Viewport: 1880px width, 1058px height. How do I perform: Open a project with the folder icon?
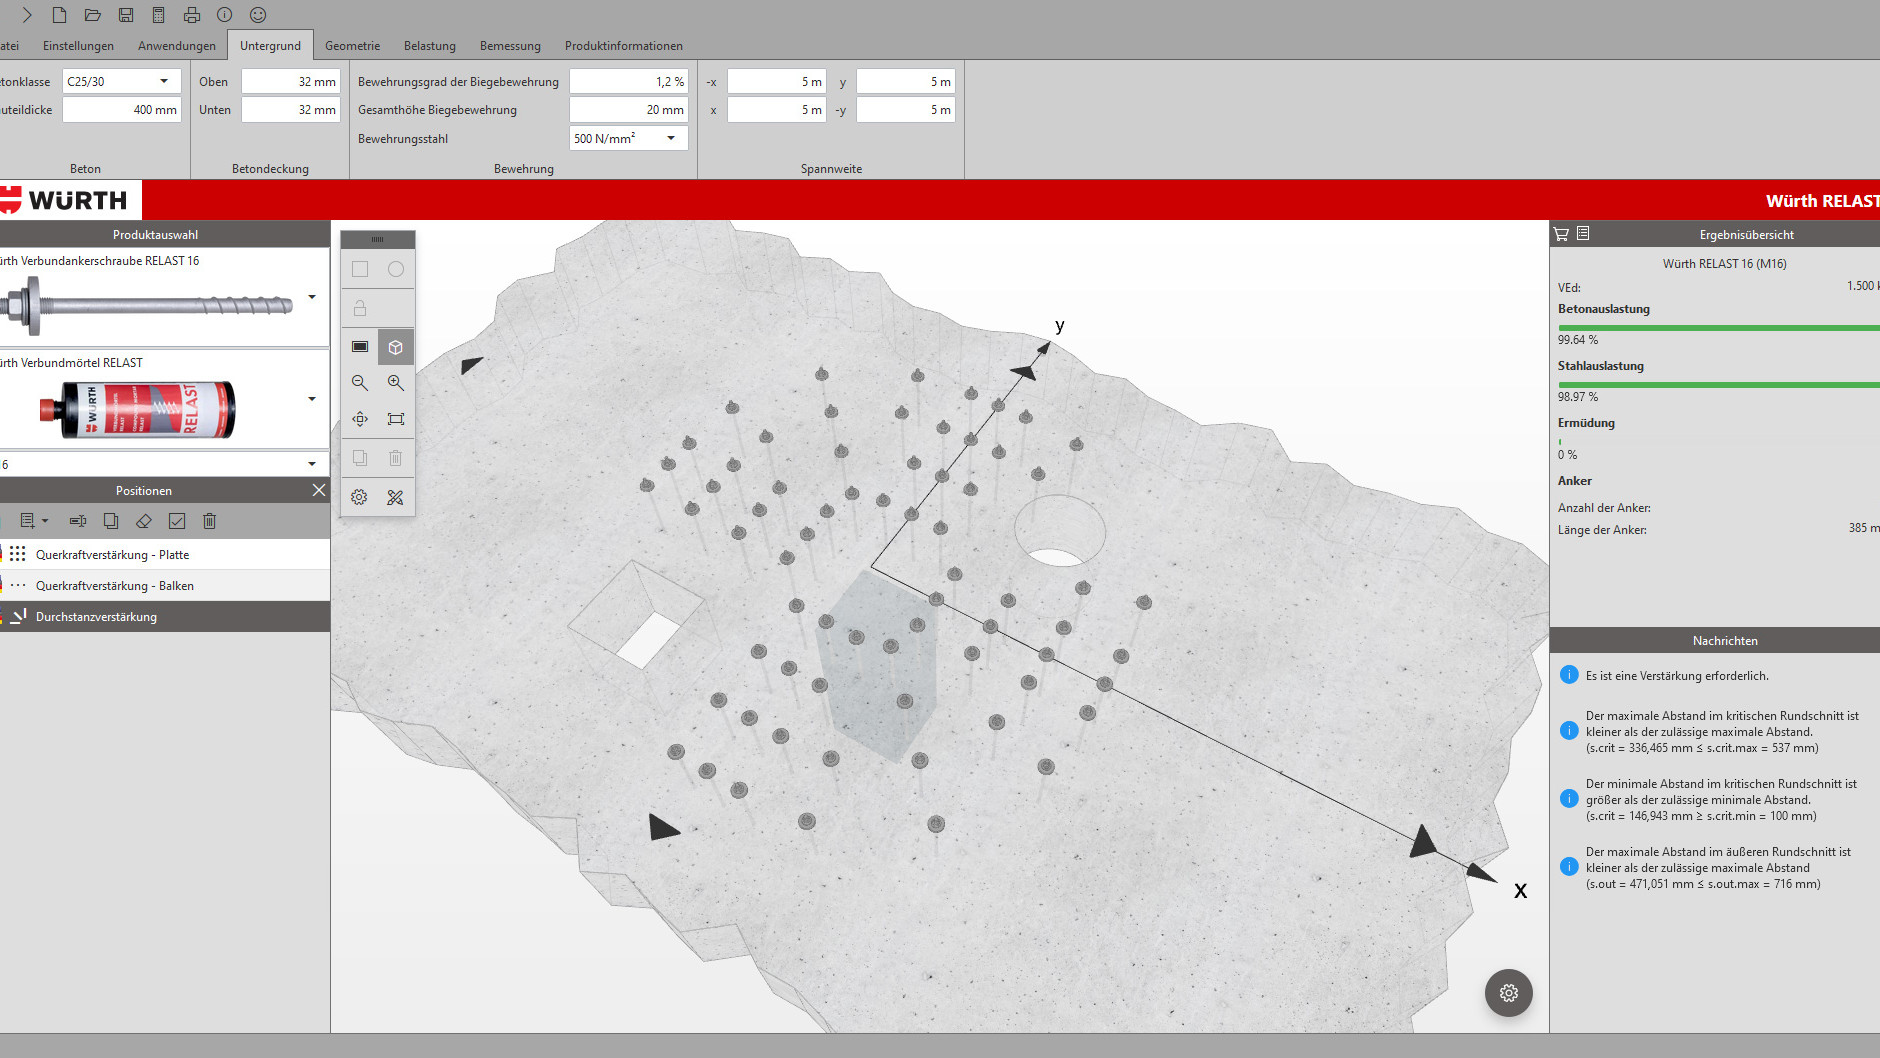(92, 15)
